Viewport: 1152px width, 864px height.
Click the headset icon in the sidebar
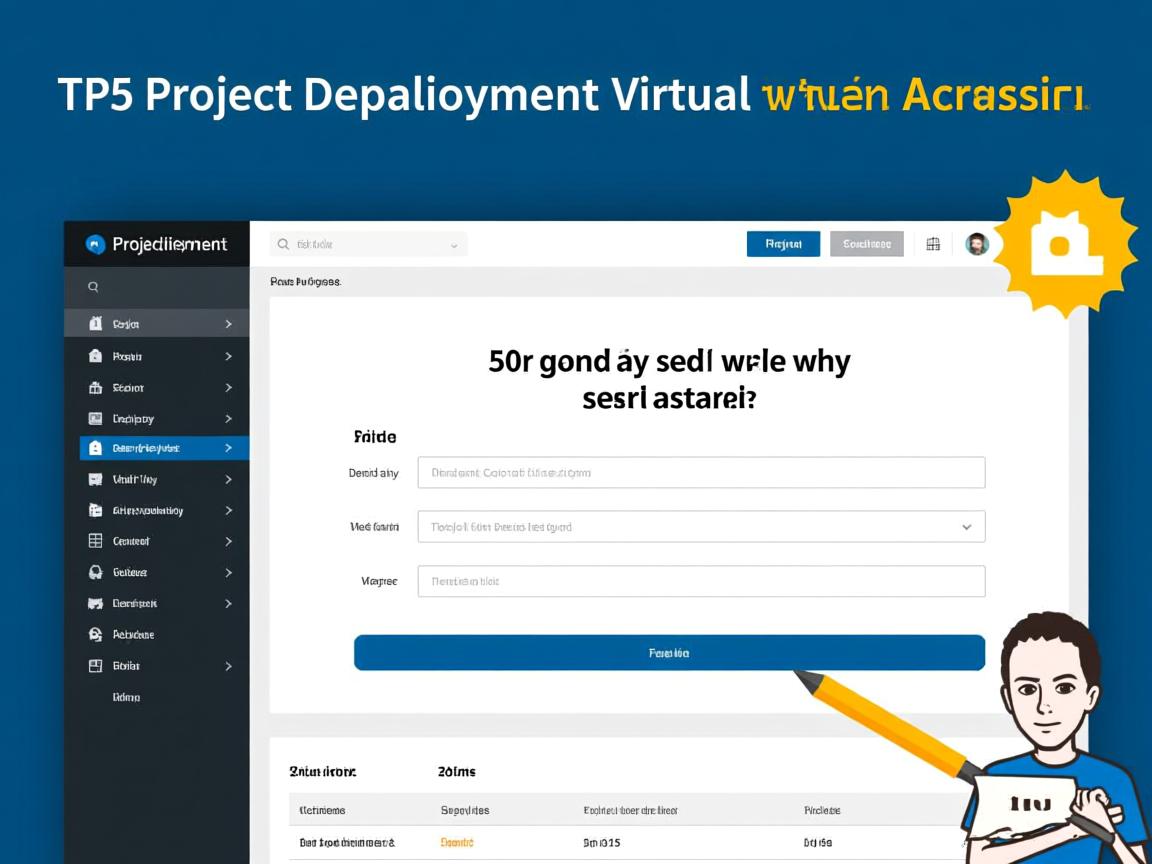coord(95,572)
